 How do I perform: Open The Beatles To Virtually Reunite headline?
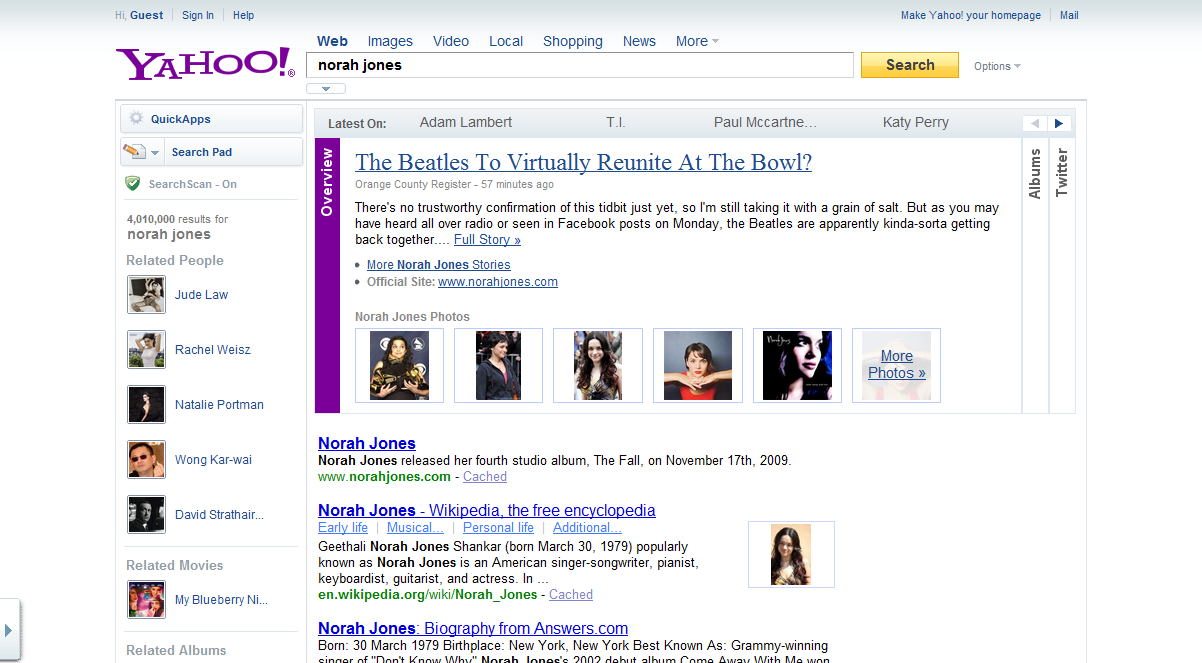click(584, 162)
